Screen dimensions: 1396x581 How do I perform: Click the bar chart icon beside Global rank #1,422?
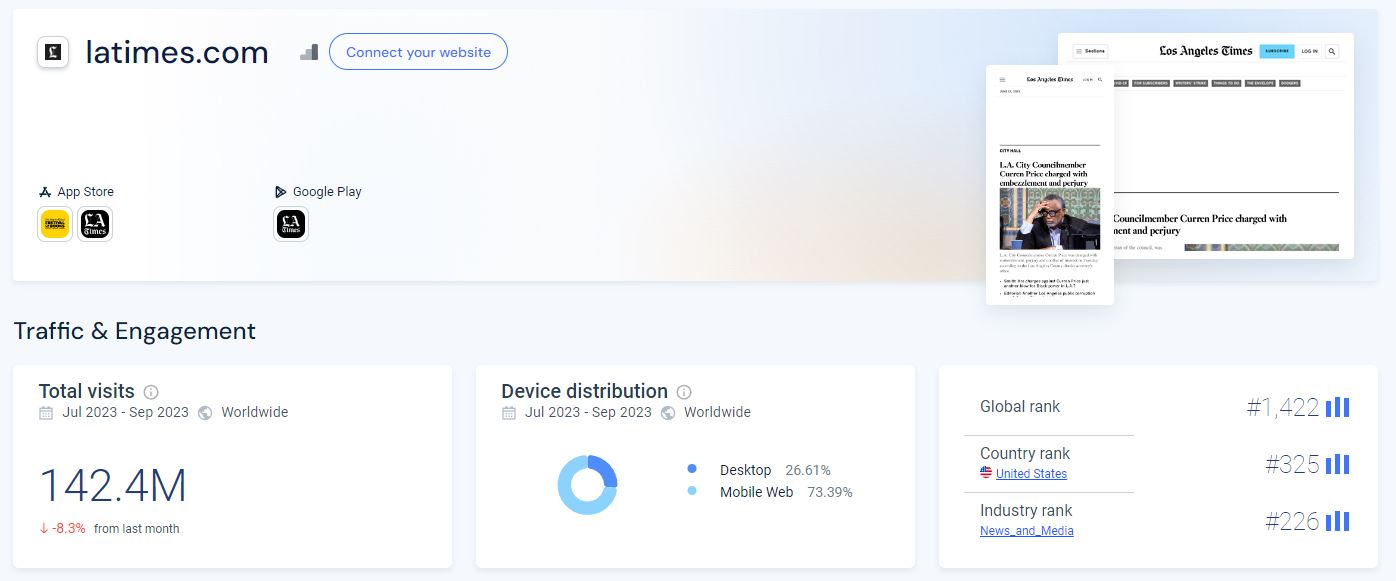point(1337,407)
